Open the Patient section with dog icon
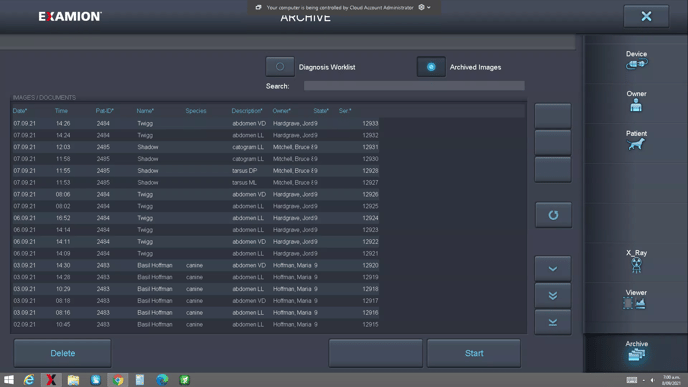The image size is (688, 387). click(x=636, y=140)
